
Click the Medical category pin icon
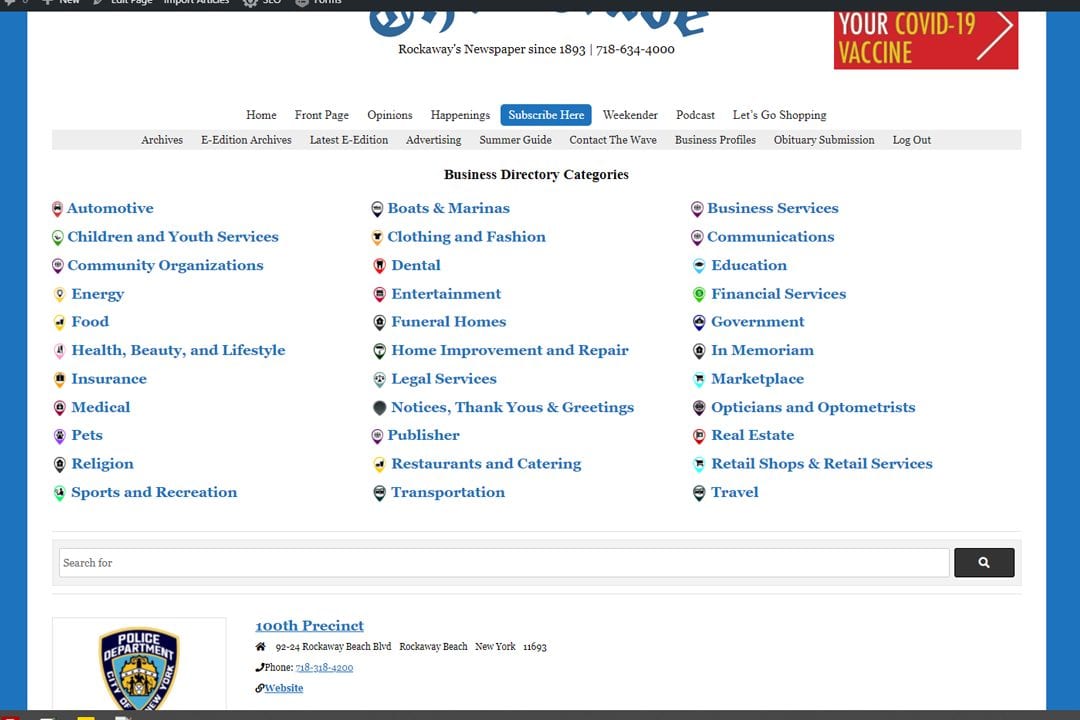point(59,408)
